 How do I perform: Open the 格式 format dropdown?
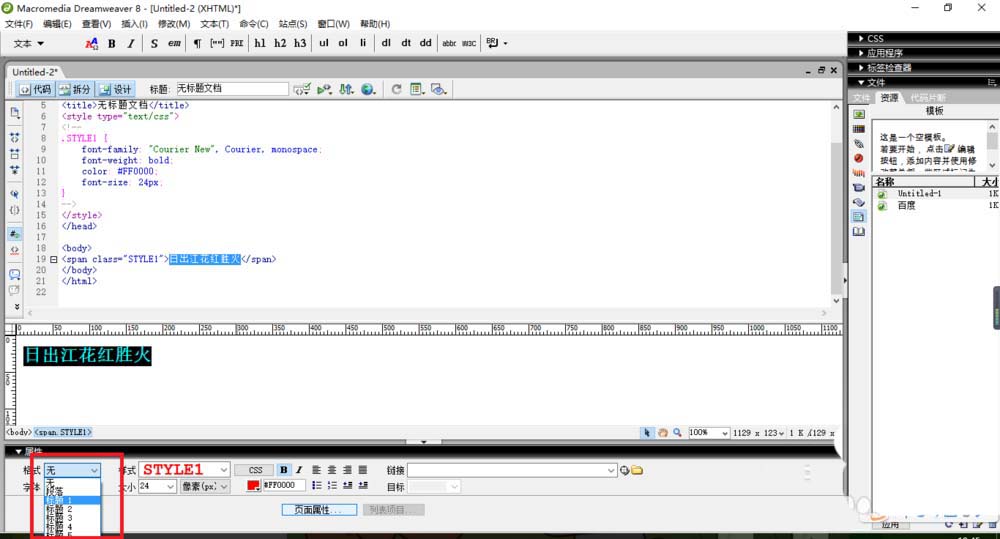coord(73,470)
